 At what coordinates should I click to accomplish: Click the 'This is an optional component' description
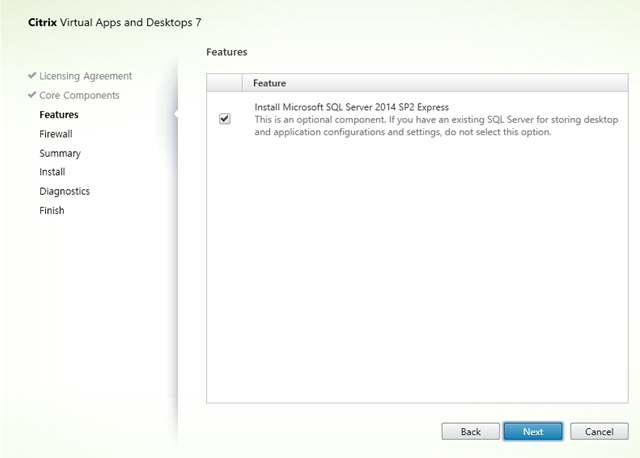(x=436, y=126)
